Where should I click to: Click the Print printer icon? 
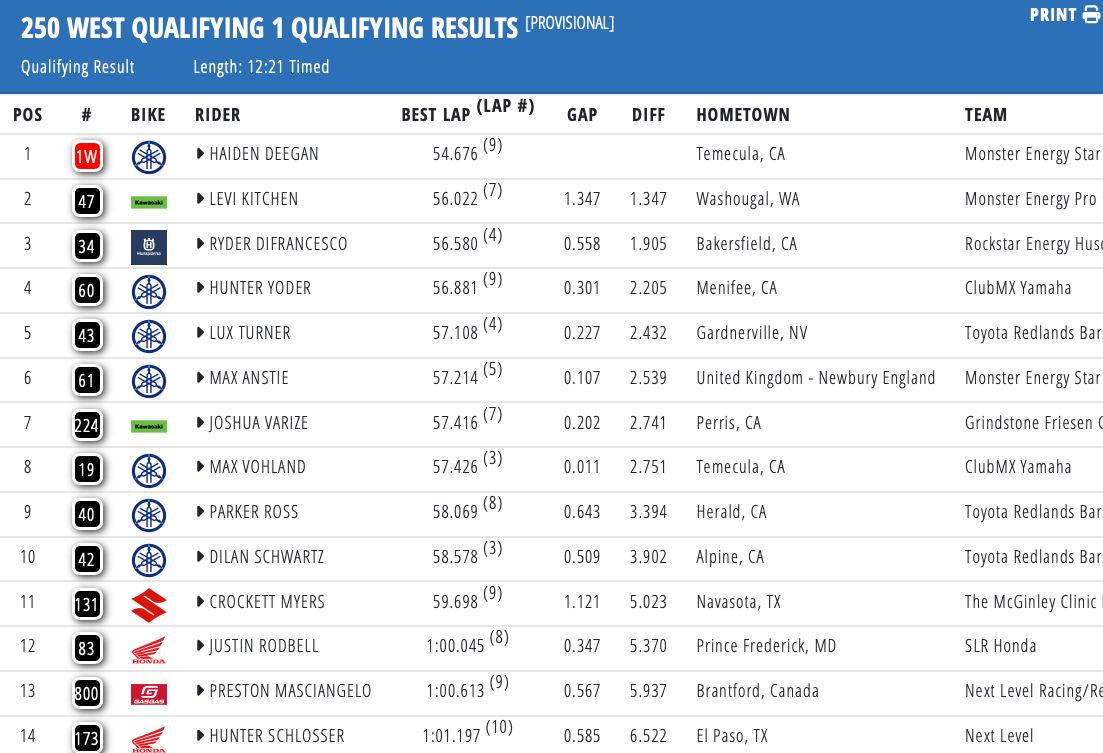1091,15
